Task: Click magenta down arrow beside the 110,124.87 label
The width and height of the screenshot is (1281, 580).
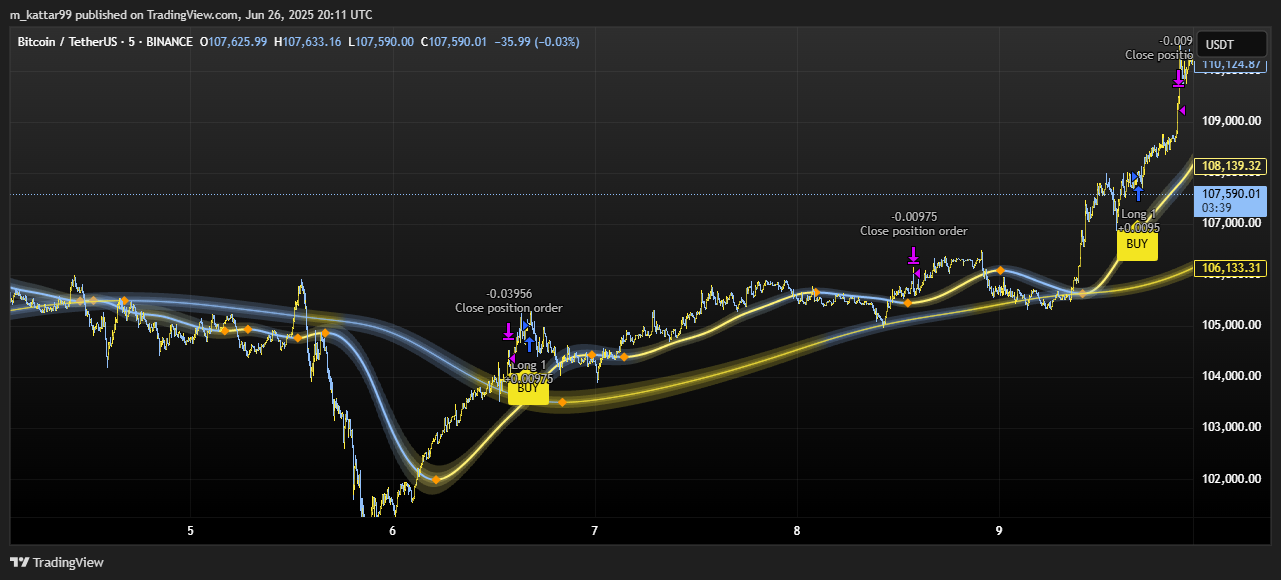Action: (x=1179, y=80)
